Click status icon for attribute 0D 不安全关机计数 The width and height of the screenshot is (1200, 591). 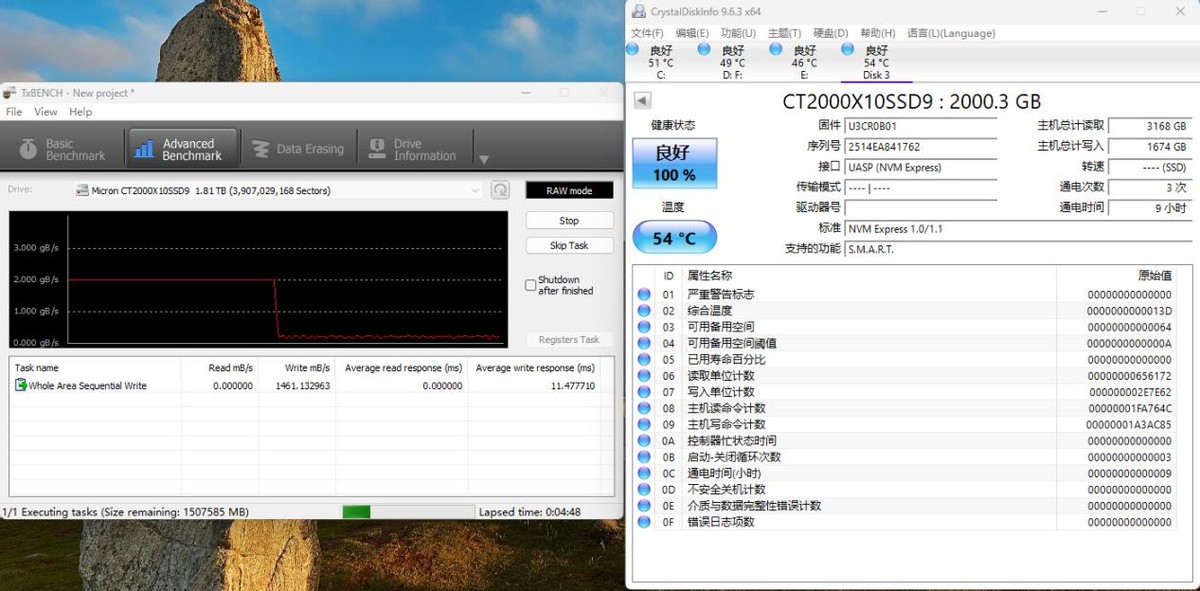click(x=644, y=489)
